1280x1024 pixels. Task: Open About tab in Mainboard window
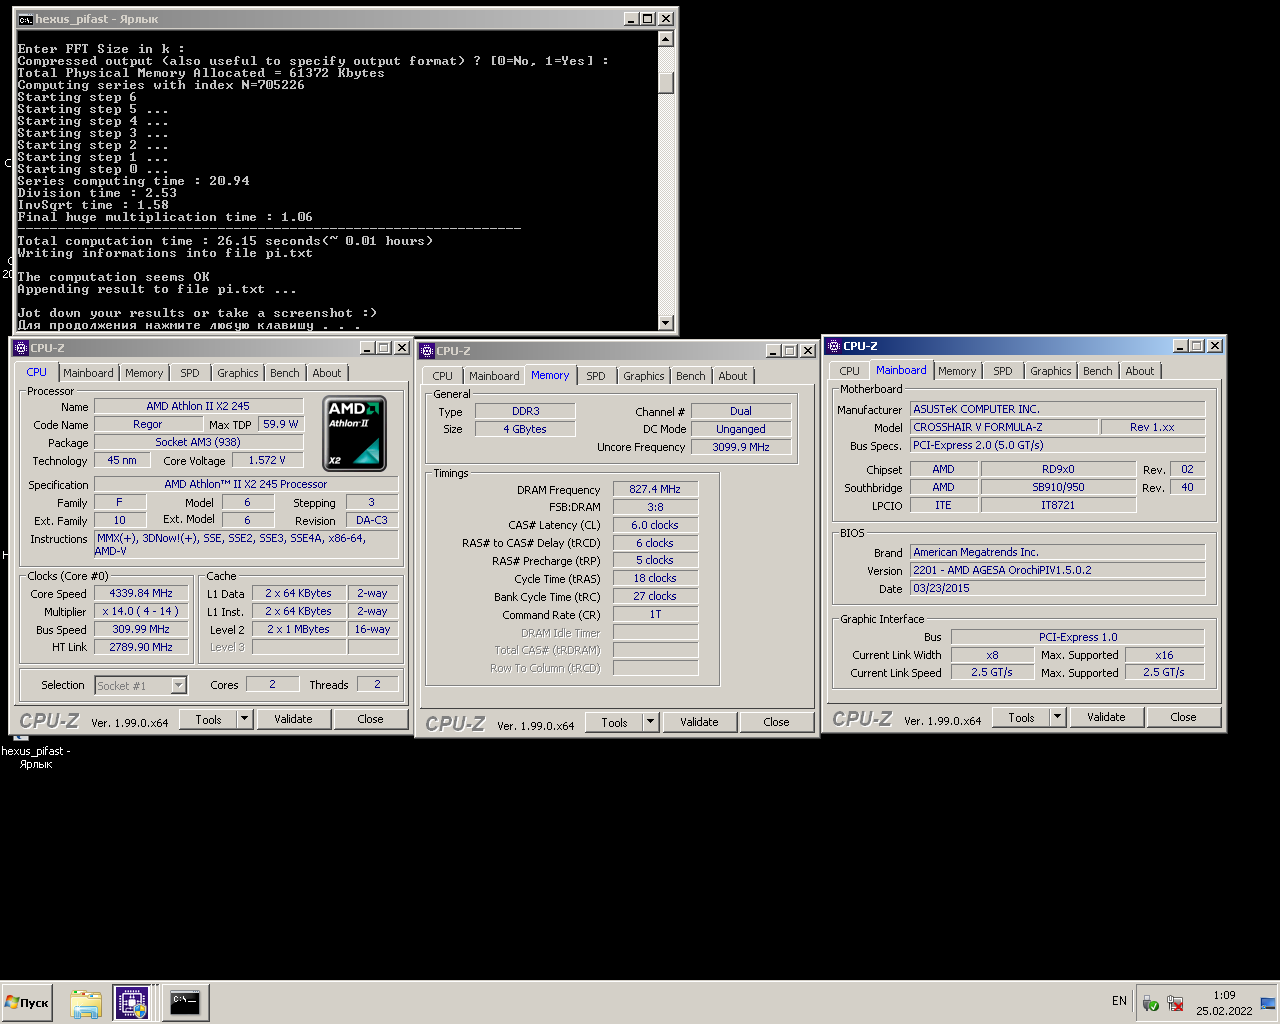pos(1140,371)
